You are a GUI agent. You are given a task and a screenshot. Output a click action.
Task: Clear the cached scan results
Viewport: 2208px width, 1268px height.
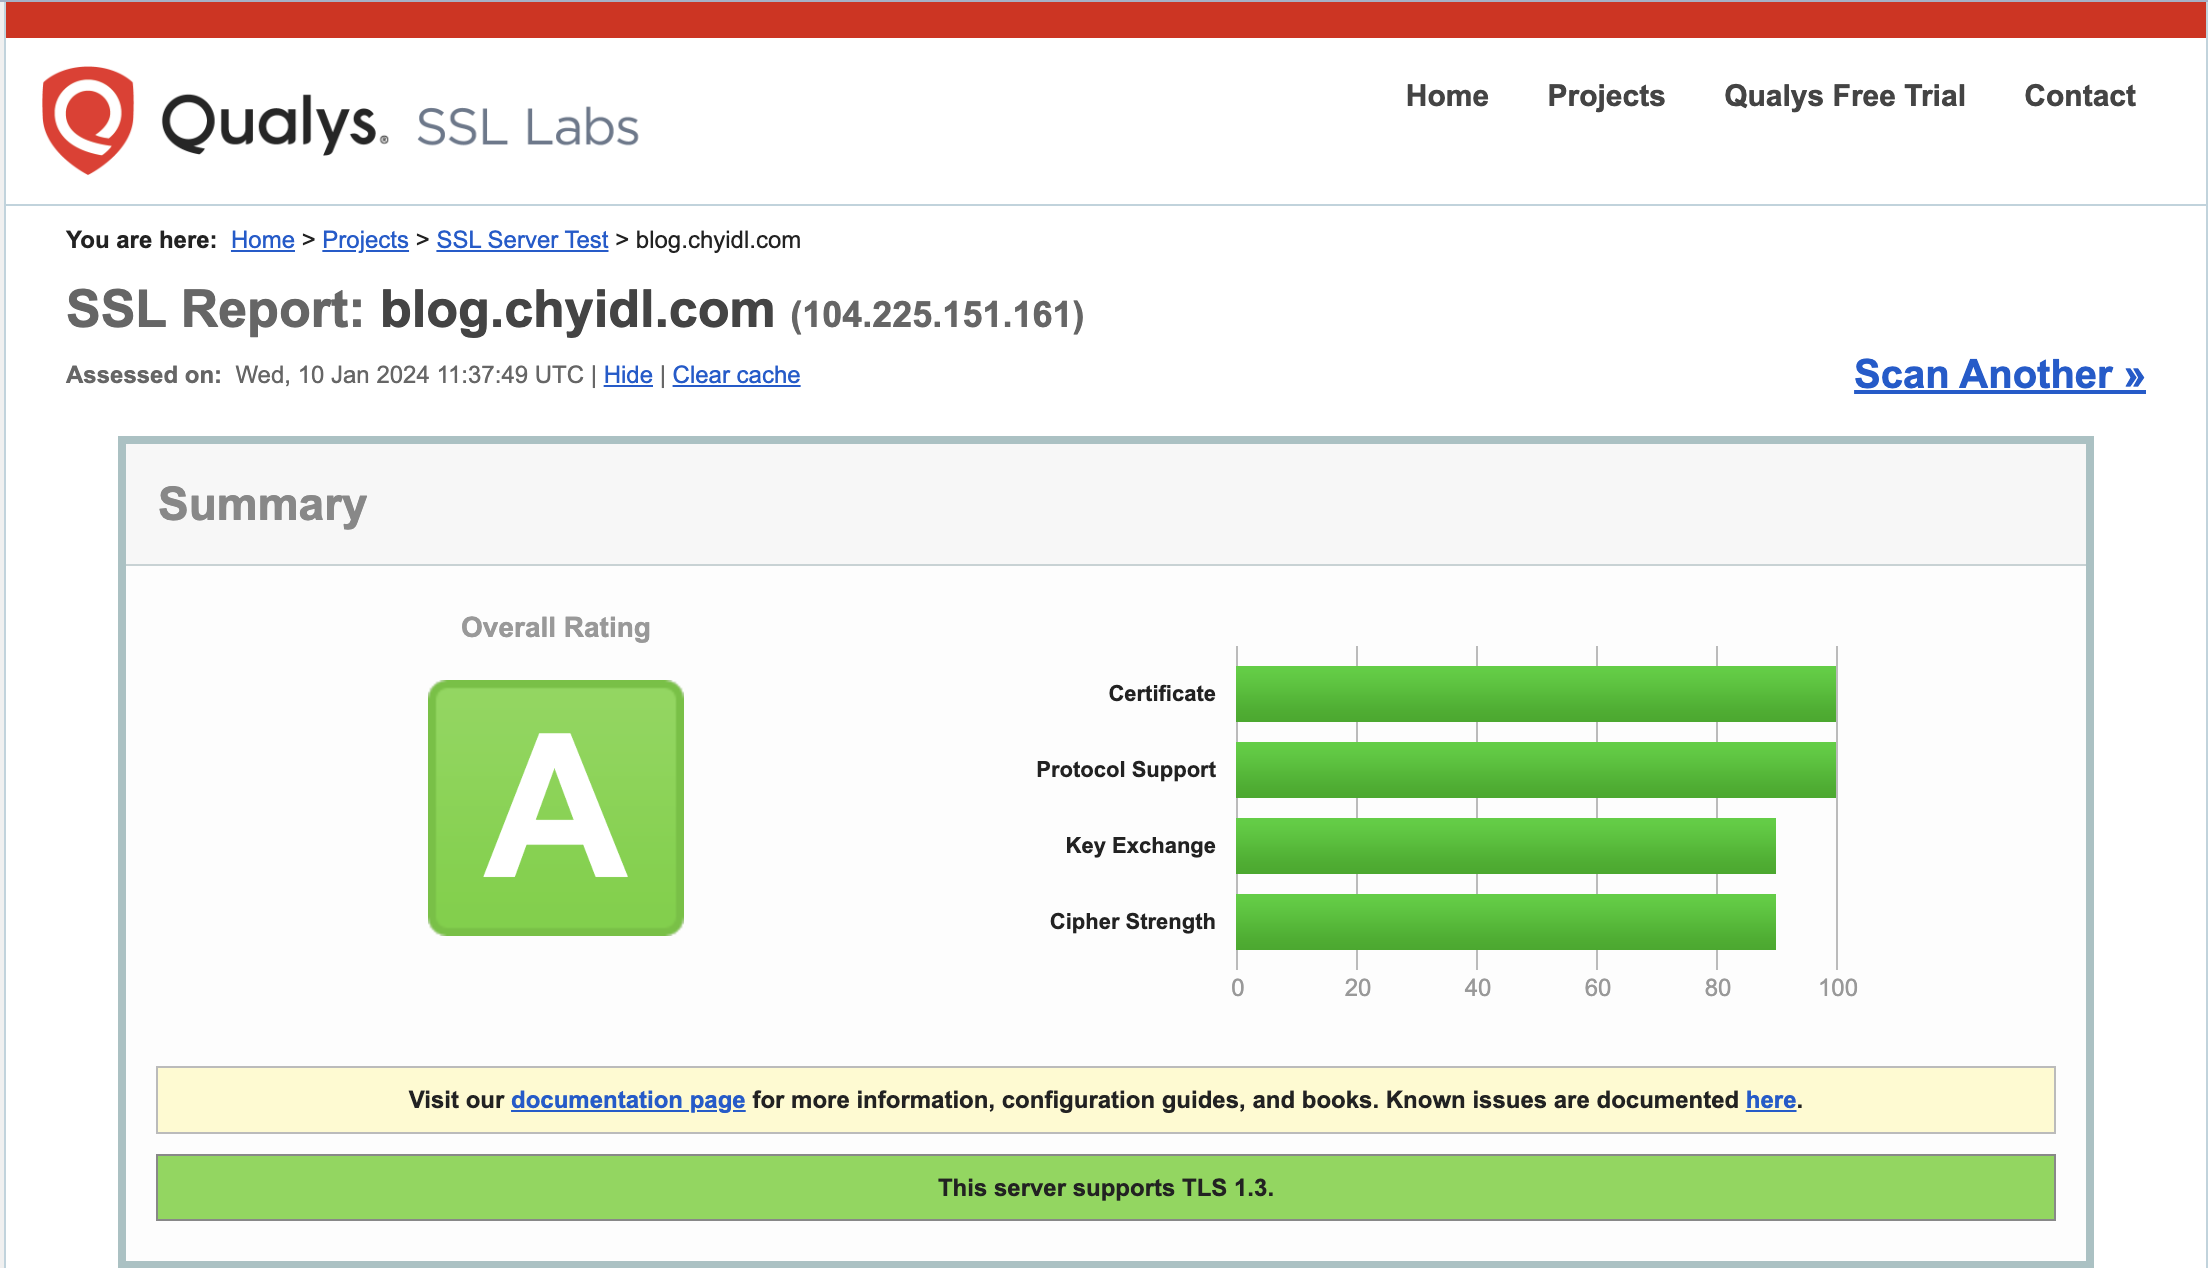[x=736, y=374]
